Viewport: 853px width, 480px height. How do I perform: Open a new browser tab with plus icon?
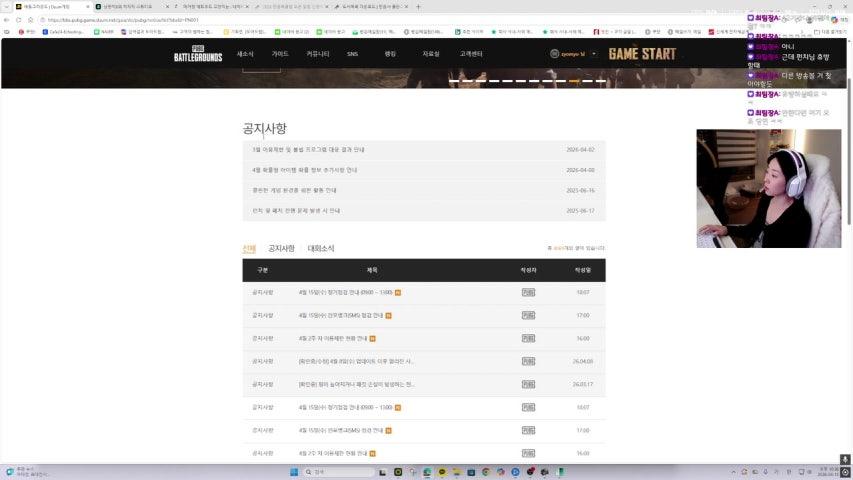point(418,6)
